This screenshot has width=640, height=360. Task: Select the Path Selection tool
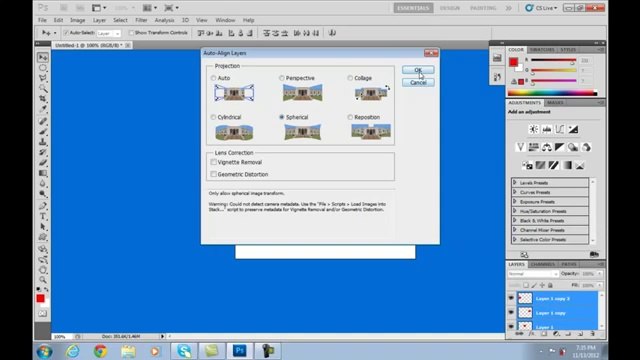pyautogui.click(x=43, y=227)
